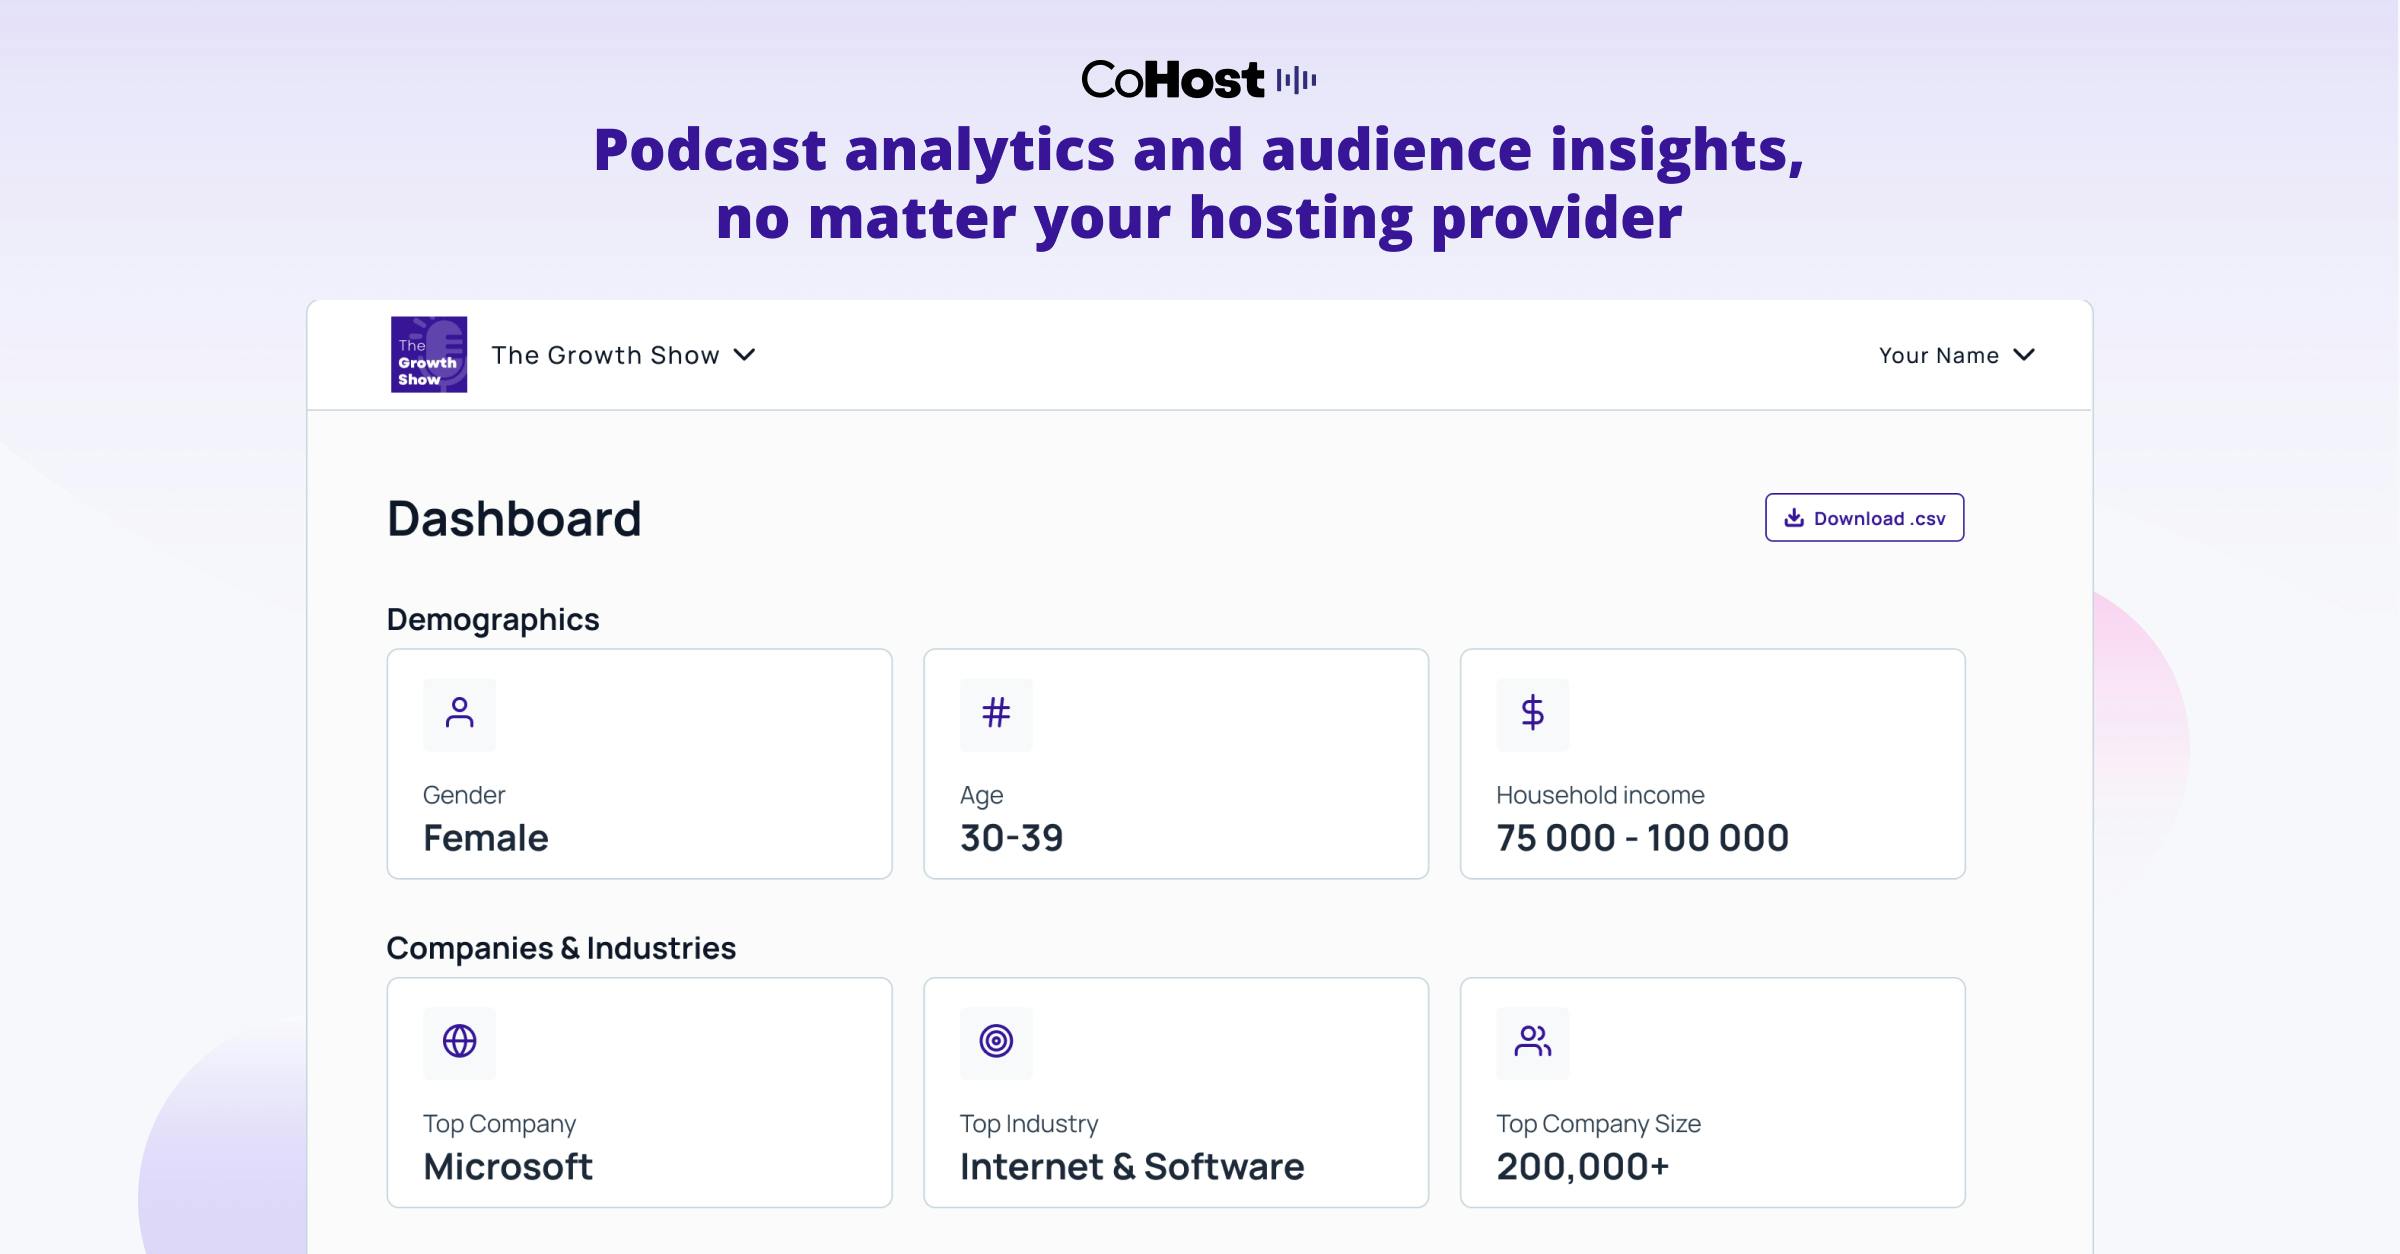Select the Age 30-39 card
The width and height of the screenshot is (2400, 1254).
coord(1176,764)
